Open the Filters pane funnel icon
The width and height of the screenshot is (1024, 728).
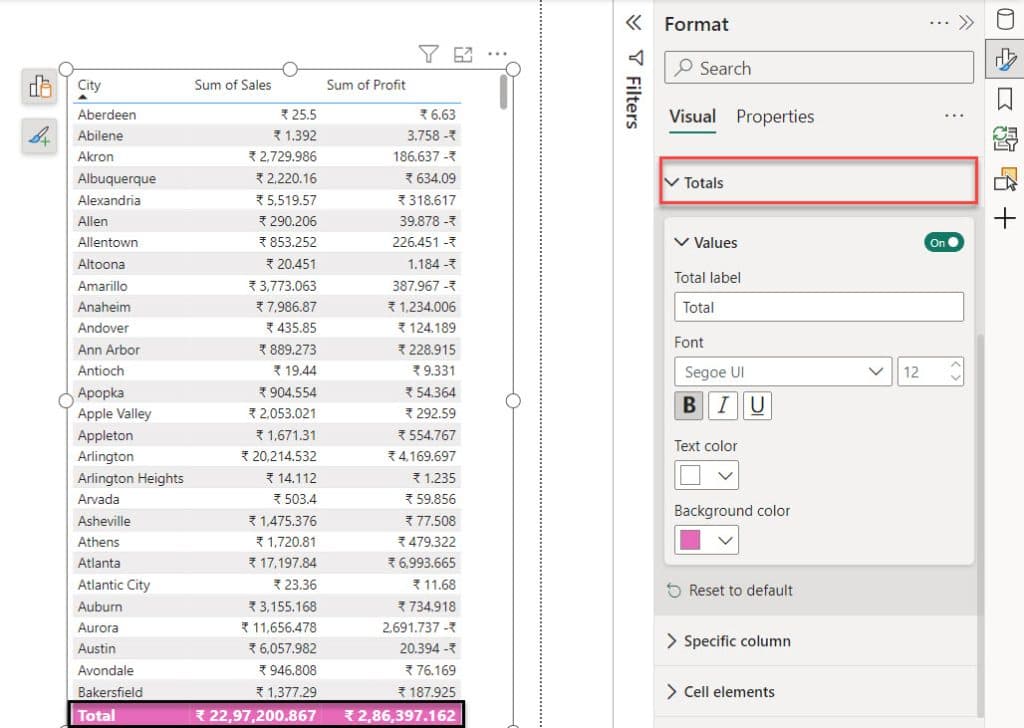635,58
